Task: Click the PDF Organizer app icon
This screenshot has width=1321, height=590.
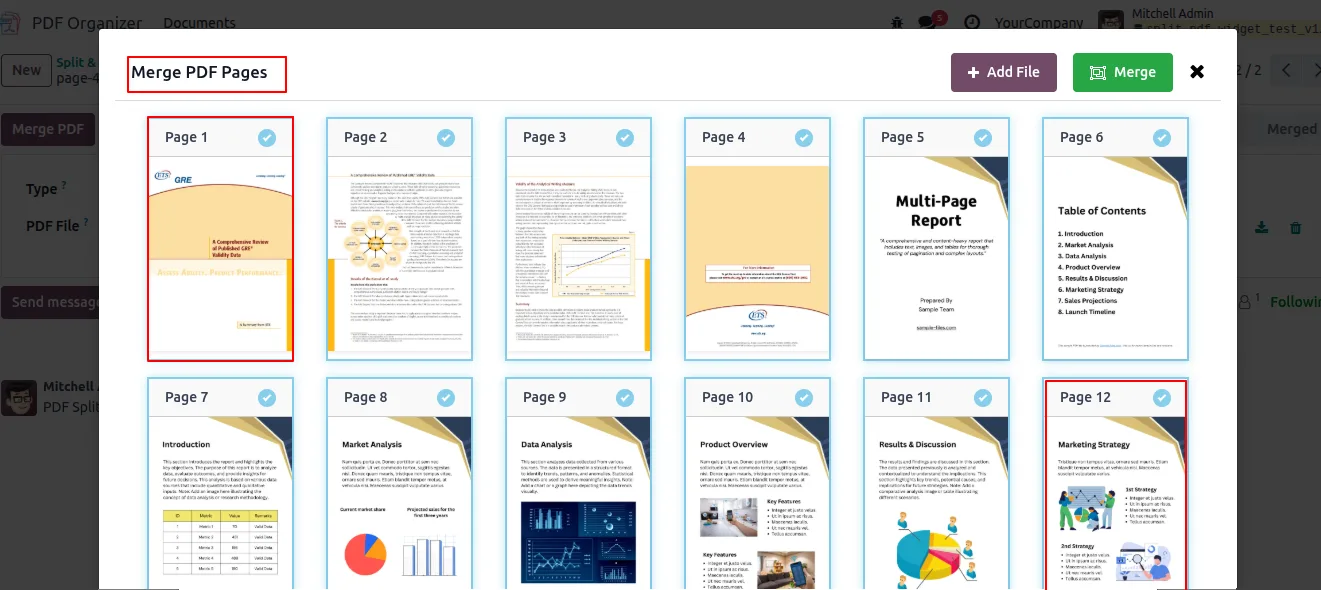Action: pyautogui.click(x=11, y=22)
